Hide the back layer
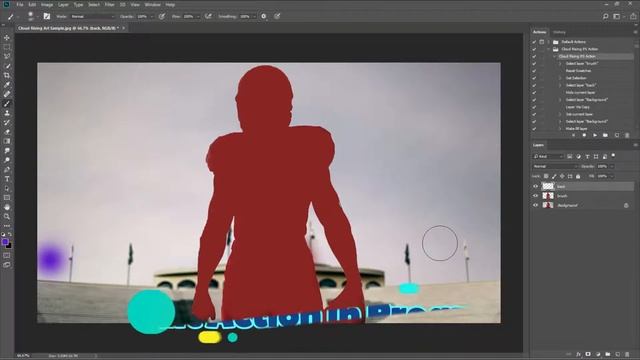Screen dimensions: 640x360 coord(536,187)
